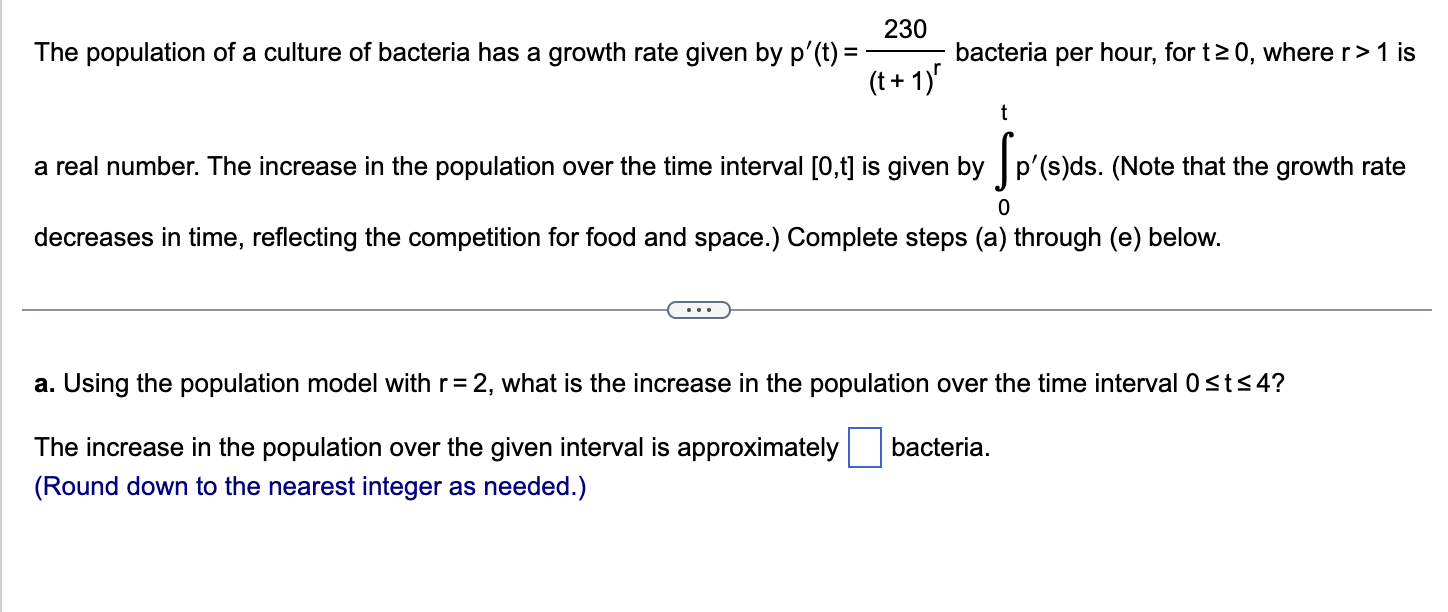
Task: Click the answer input box for bacteria count
Action: click(865, 447)
